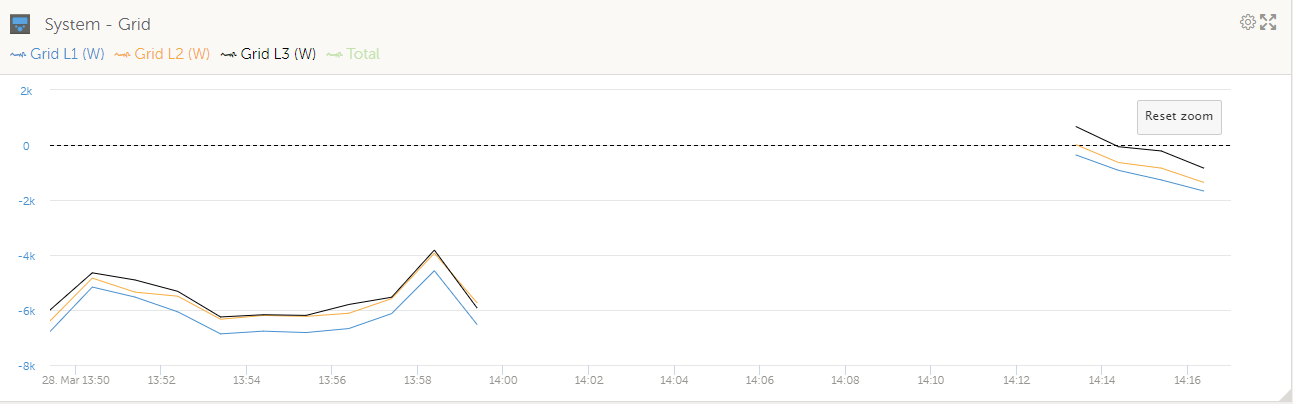The image size is (1293, 404).
Task: Expand the chart to fullscreen
Action: [1269, 22]
